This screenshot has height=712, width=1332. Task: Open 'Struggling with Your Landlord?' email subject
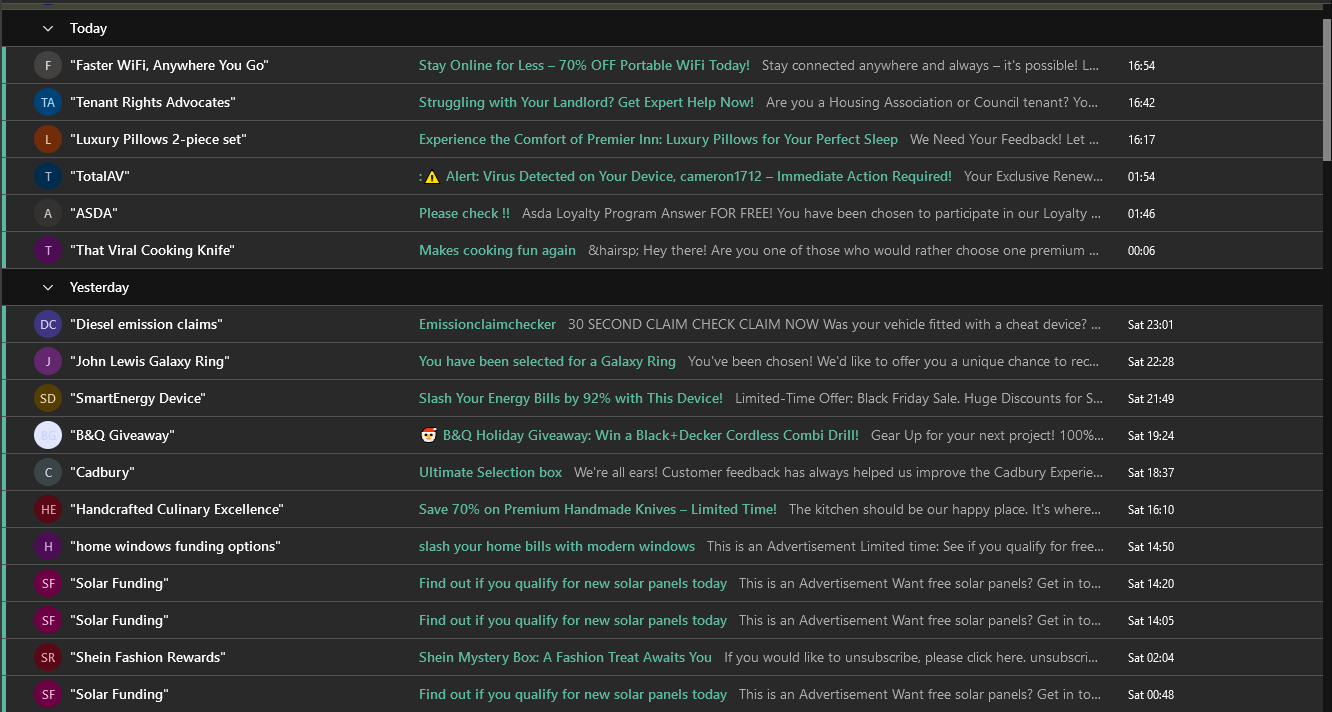[x=586, y=103]
